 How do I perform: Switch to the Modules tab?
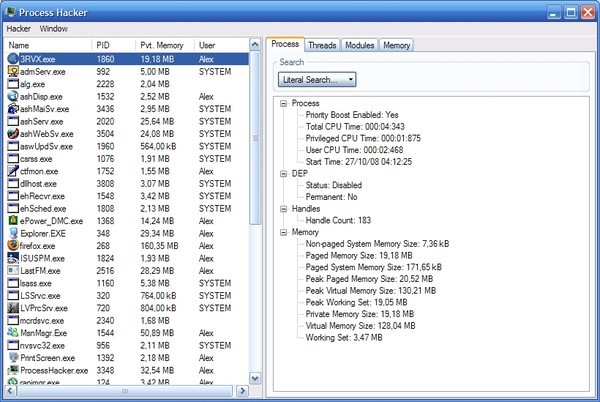pos(359,45)
